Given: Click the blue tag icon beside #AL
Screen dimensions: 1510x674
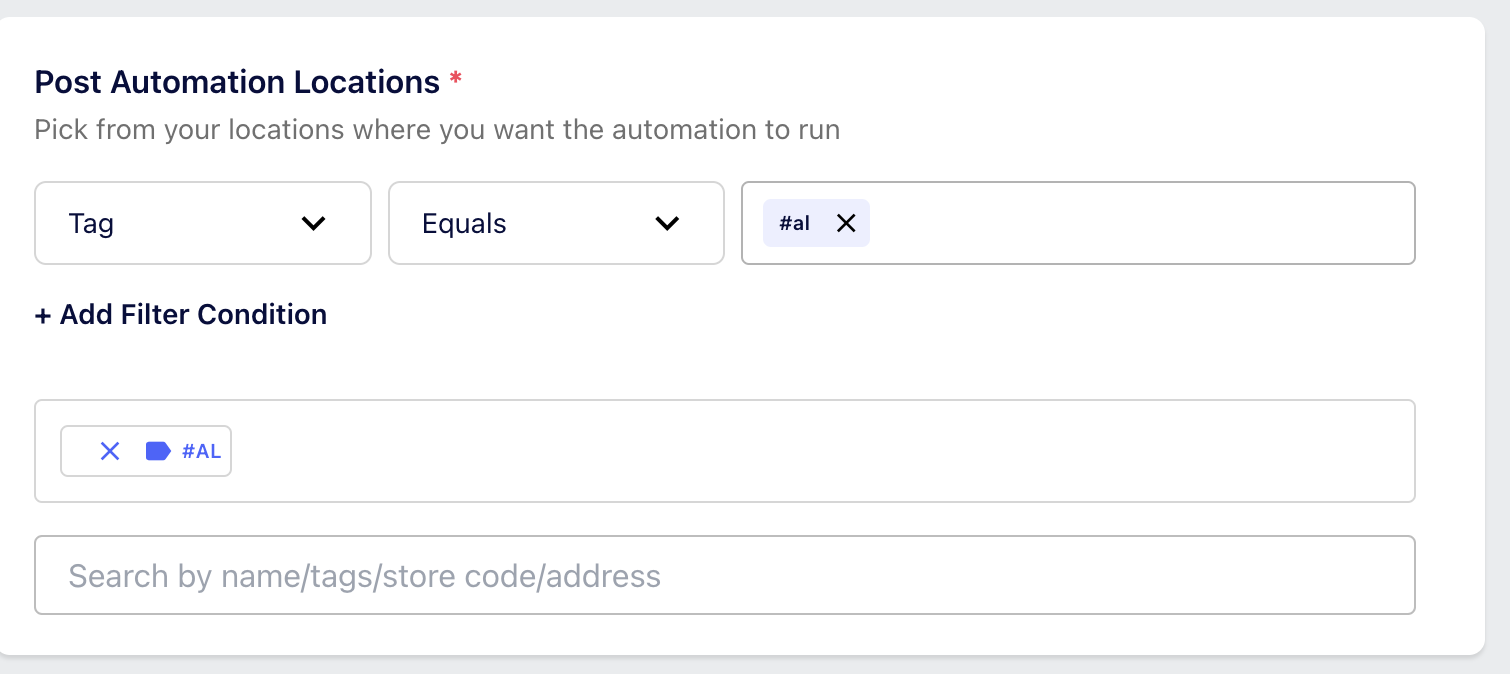Looking at the screenshot, I should pyautogui.click(x=158, y=451).
